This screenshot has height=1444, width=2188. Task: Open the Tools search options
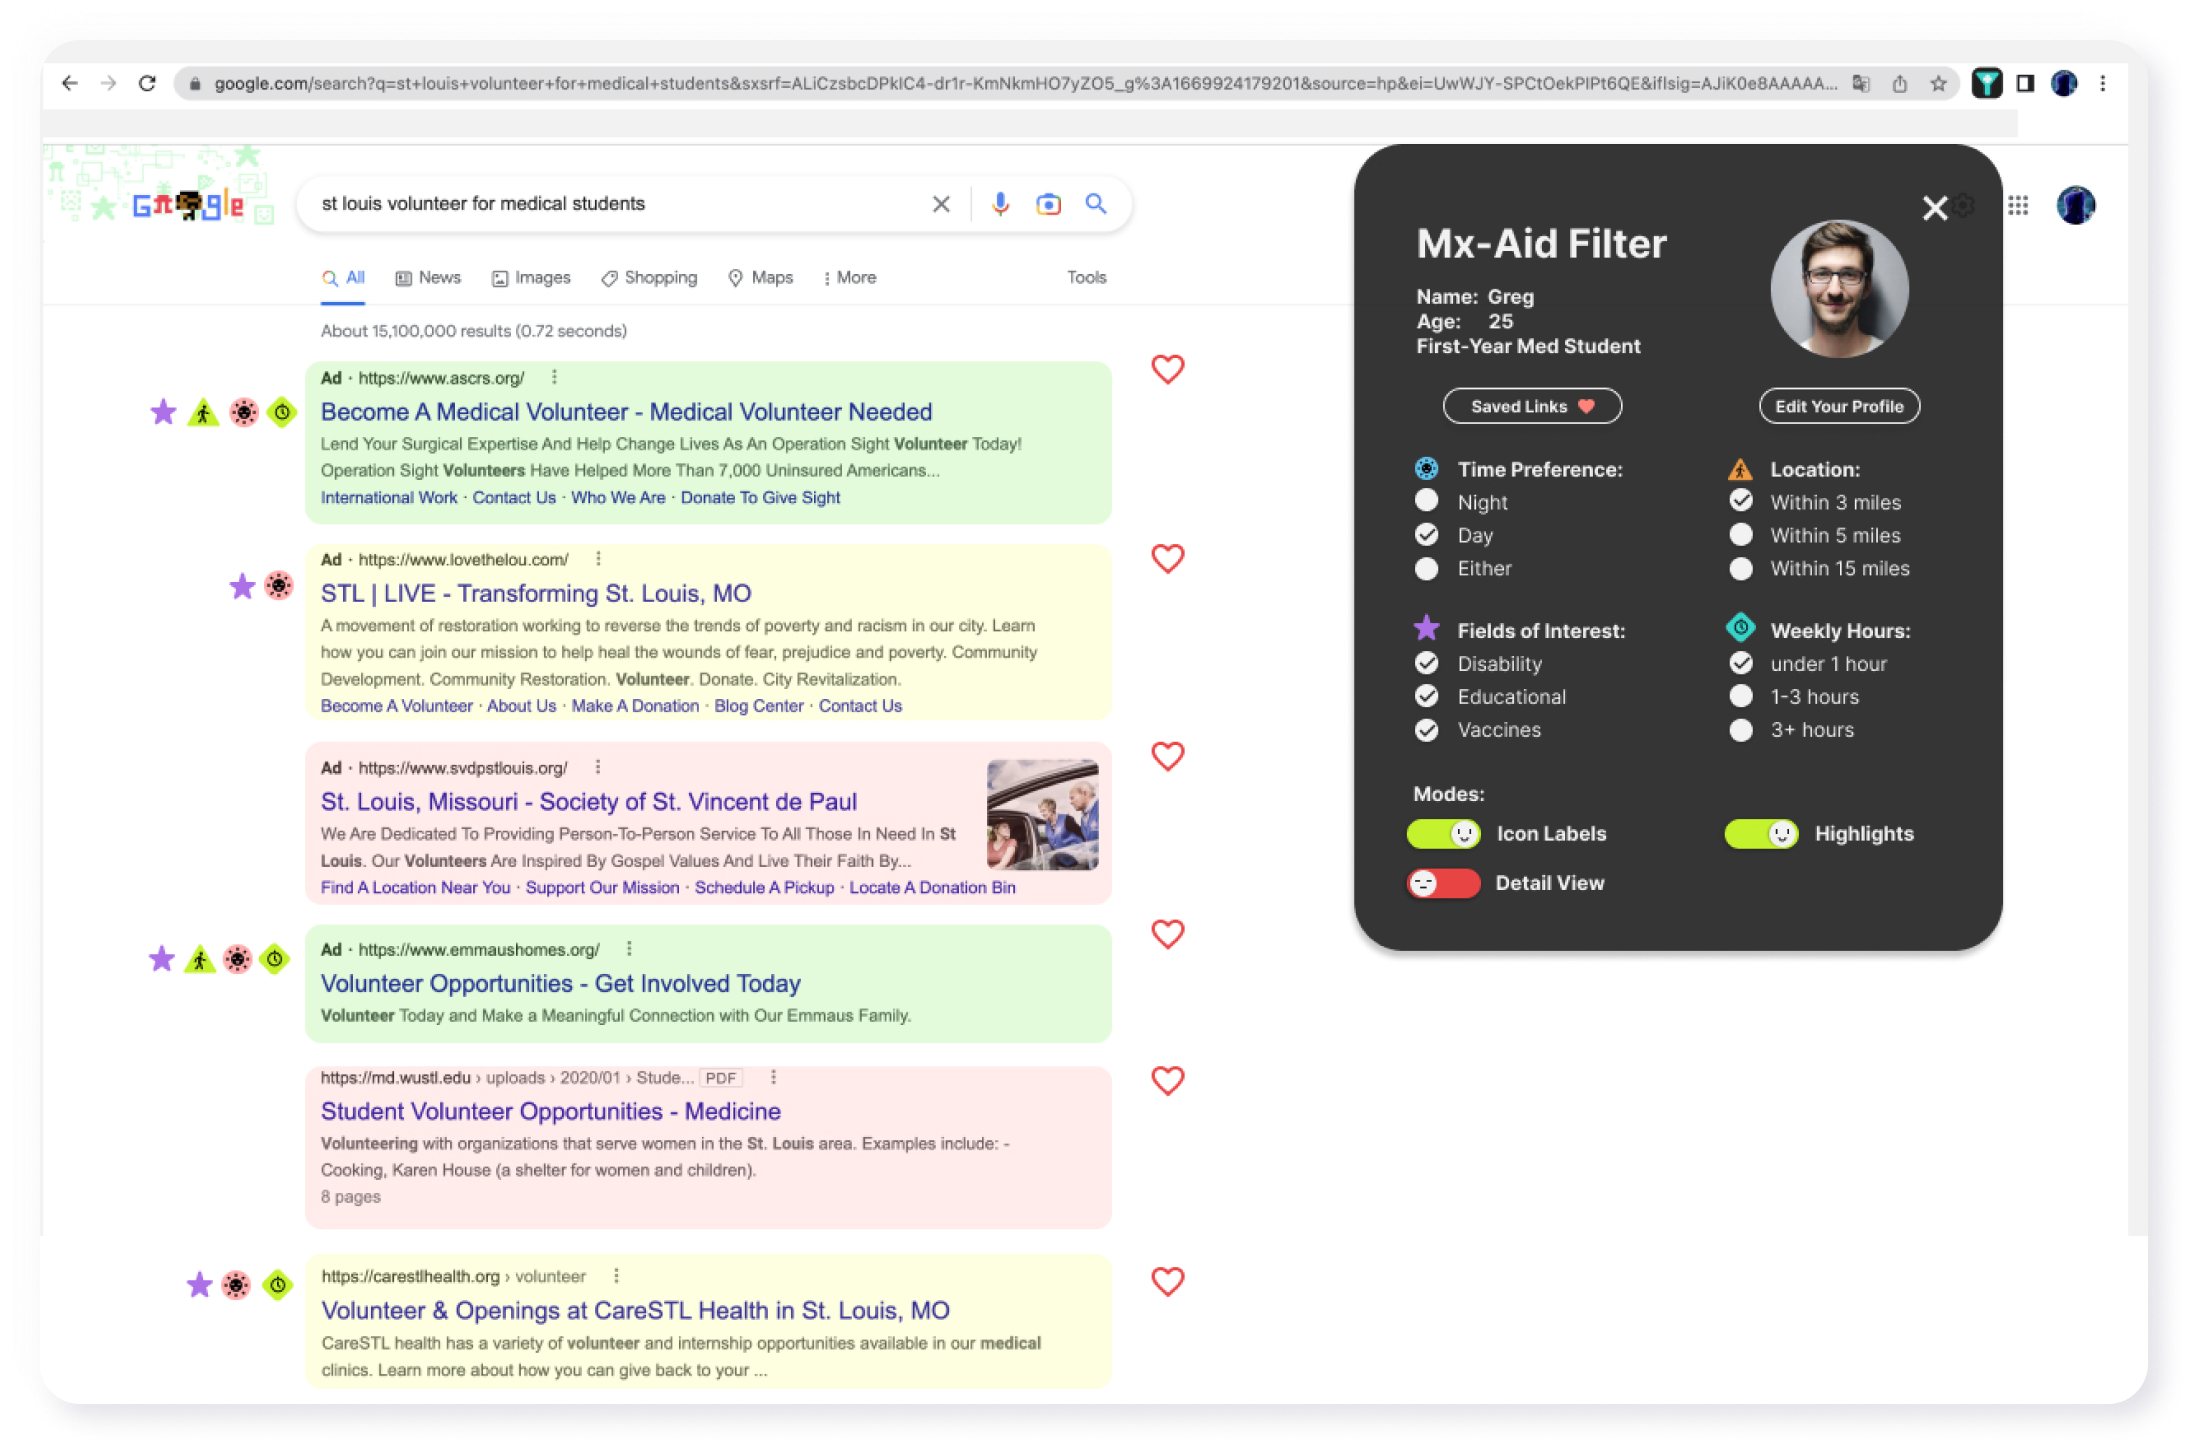point(1086,278)
